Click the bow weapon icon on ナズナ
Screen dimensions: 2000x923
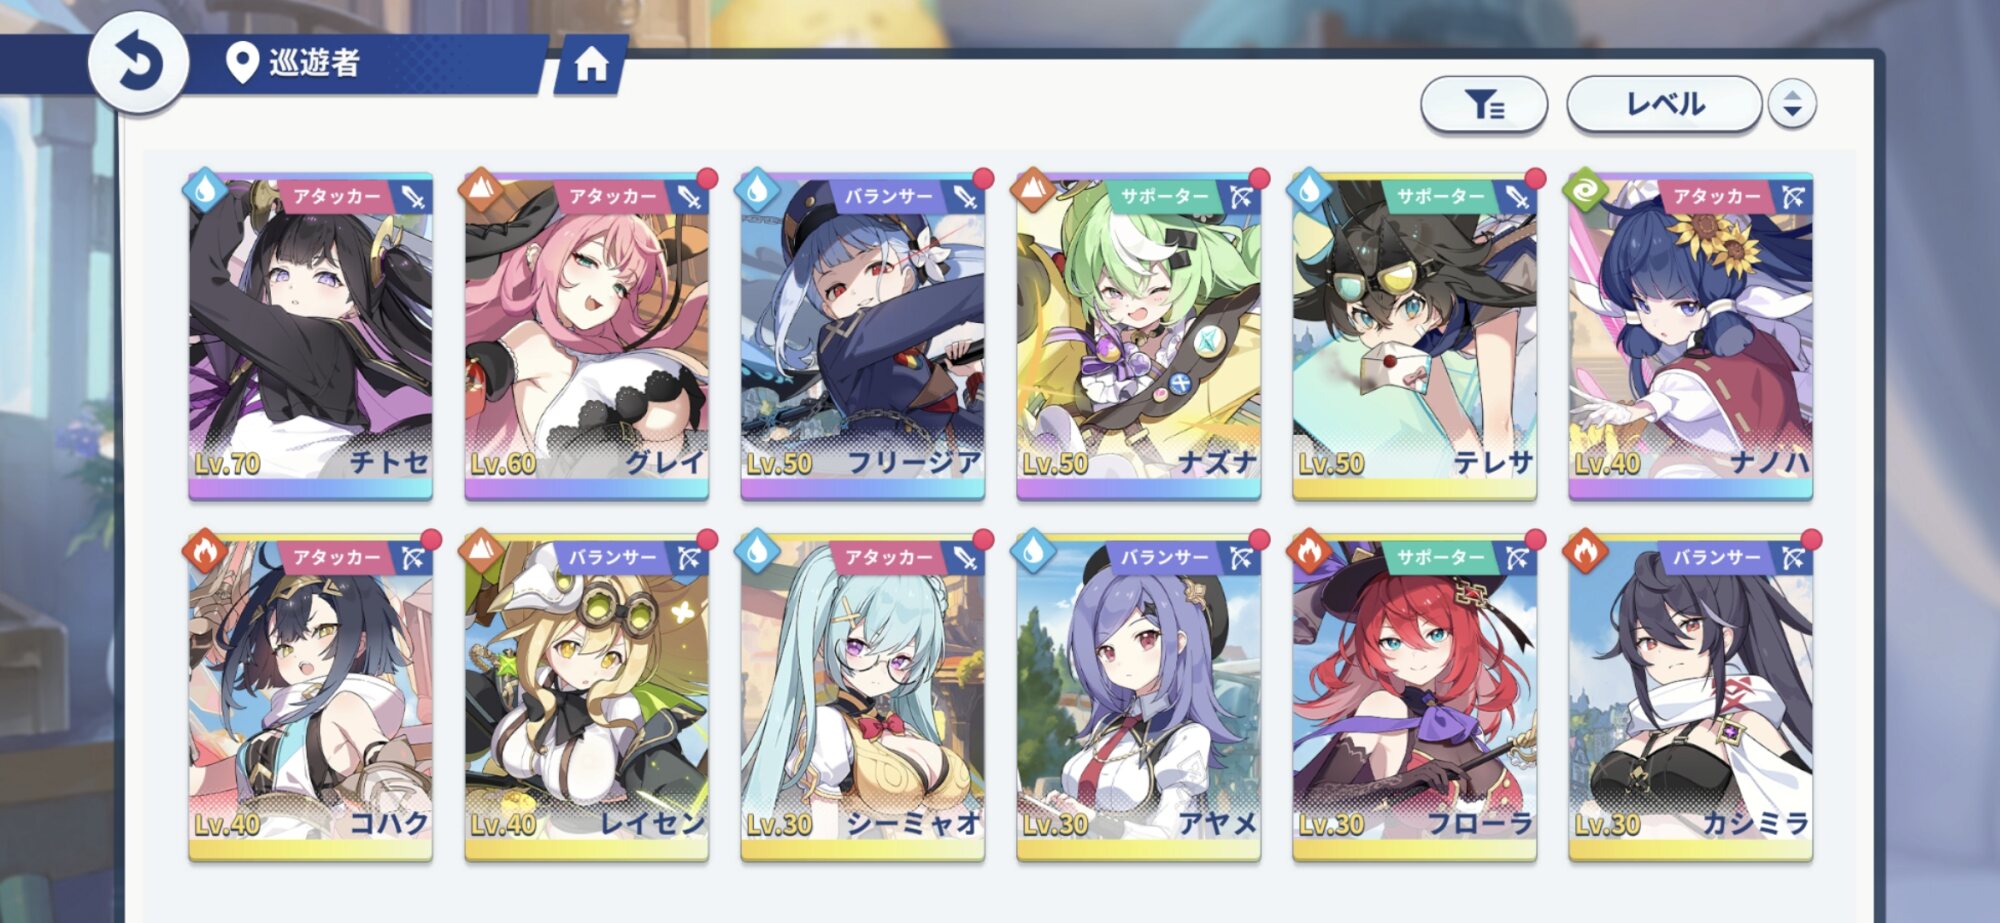pyautogui.click(x=1241, y=197)
